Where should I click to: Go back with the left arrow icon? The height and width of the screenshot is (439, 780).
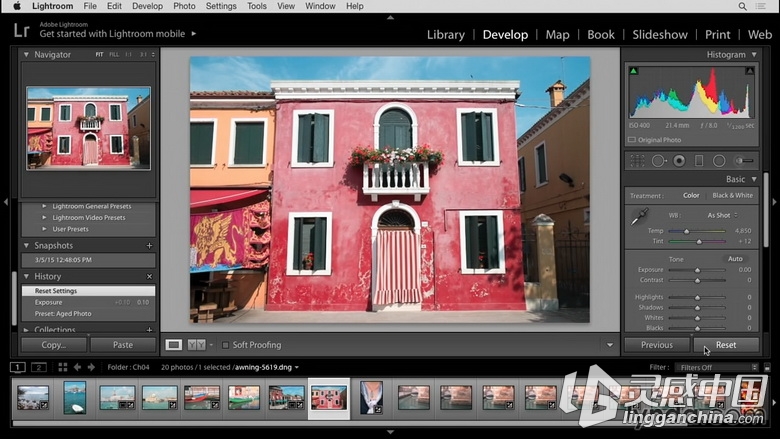pos(77,367)
